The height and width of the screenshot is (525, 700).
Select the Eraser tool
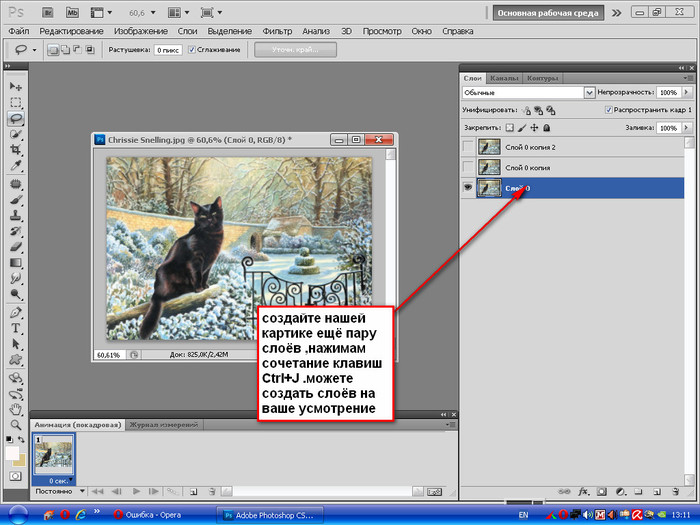click(x=16, y=247)
